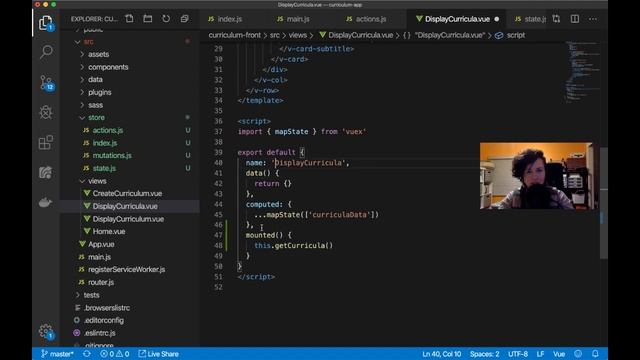Screen dimensions: 640x360
Task: Expand the tests folder
Action: 91,295
